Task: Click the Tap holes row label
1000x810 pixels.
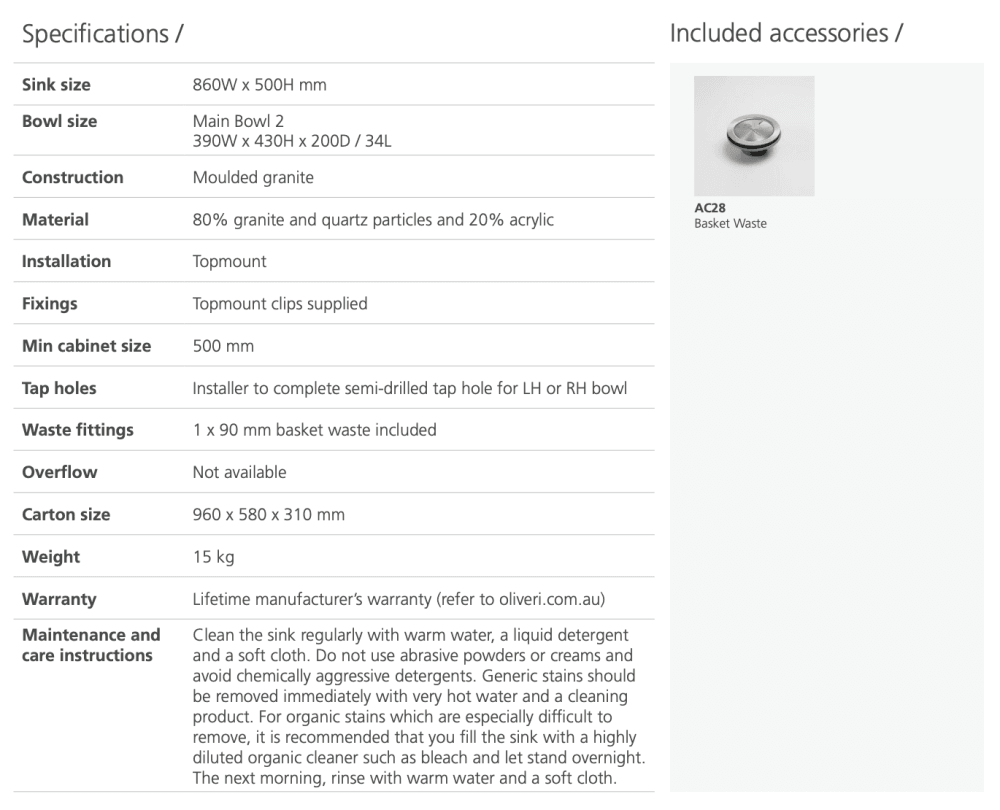Action: tap(59, 388)
